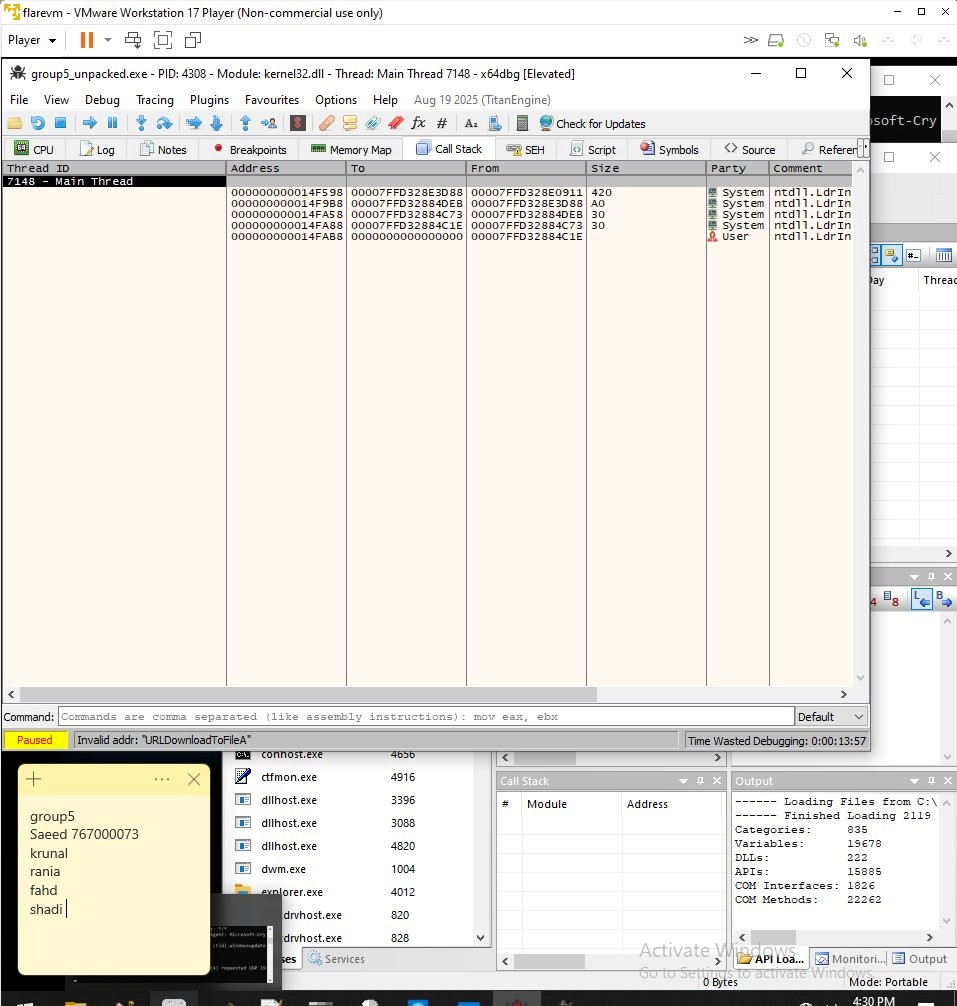Image resolution: width=957 pixels, height=1006 pixels.
Task: Click the Step Into toolbar icon
Action: pyautogui.click(x=141, y=123)
